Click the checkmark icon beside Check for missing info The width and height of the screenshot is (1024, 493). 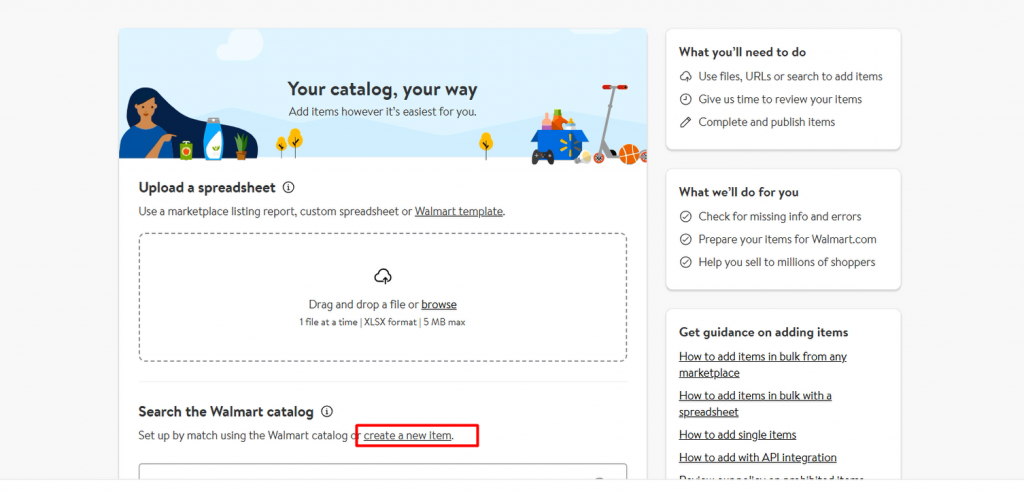tap(685, 216)
